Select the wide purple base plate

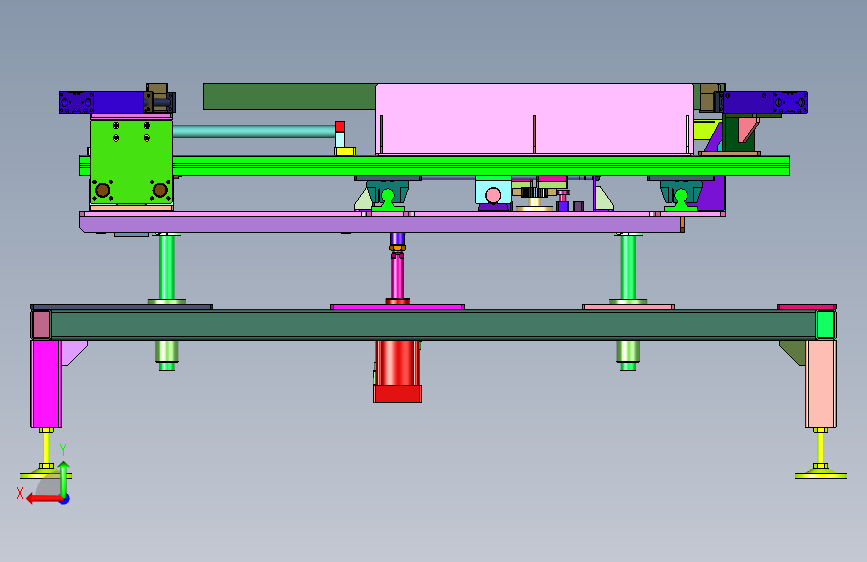[382, 224]
